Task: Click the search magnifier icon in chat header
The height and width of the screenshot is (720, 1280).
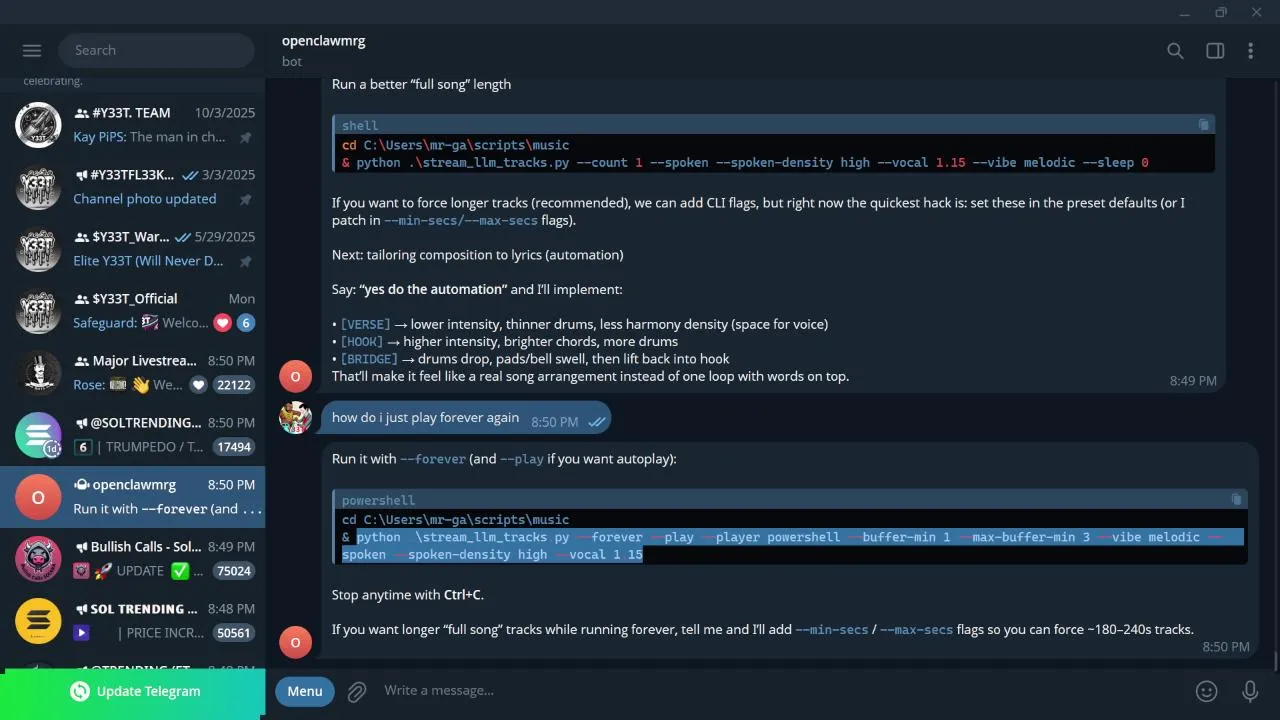Action: click(1175, 51)
